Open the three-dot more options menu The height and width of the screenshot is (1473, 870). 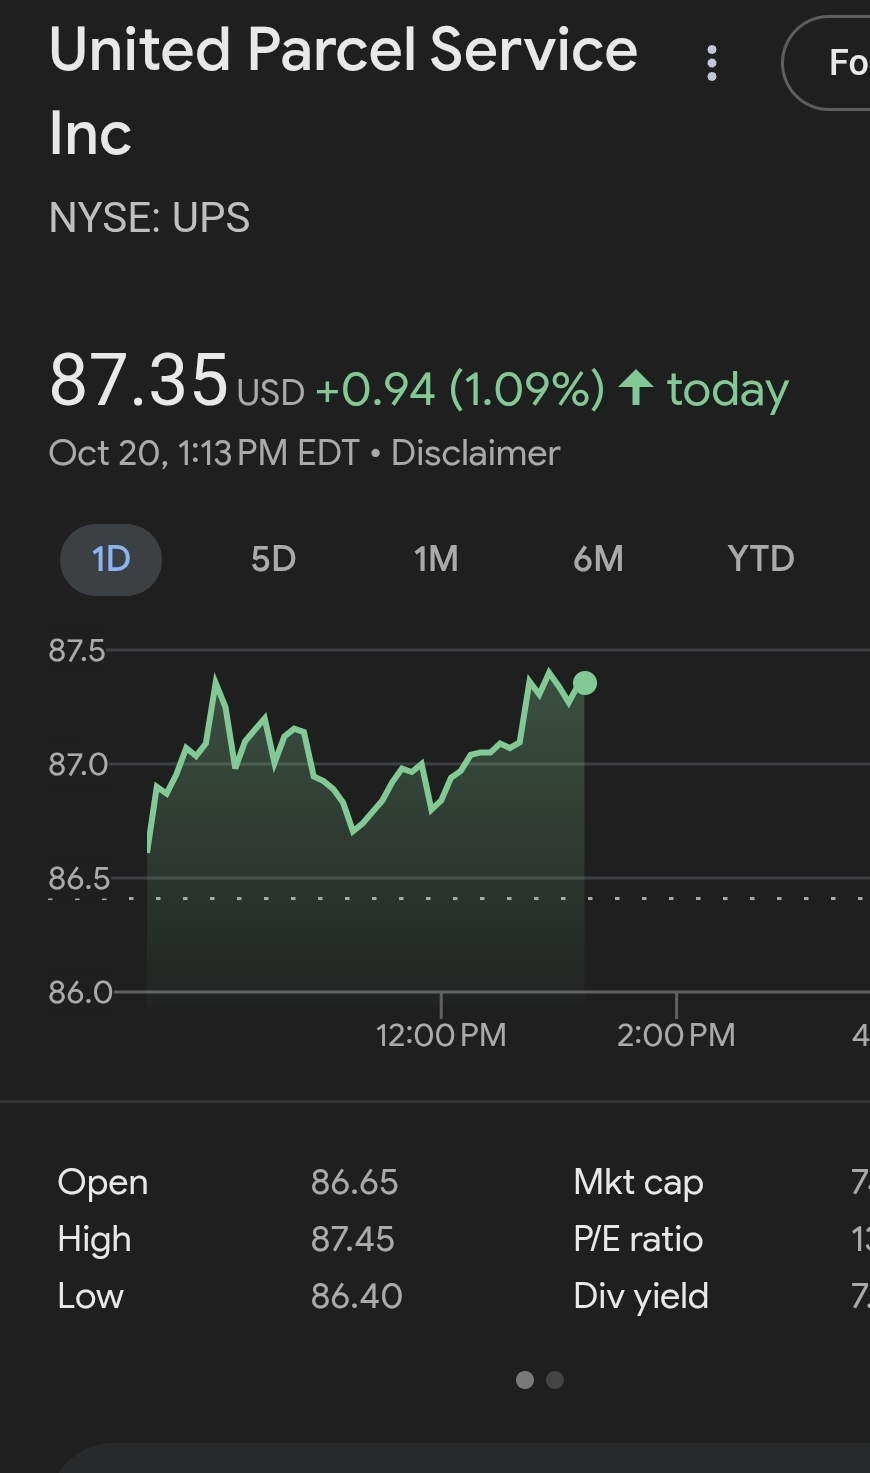click(712, 63)
